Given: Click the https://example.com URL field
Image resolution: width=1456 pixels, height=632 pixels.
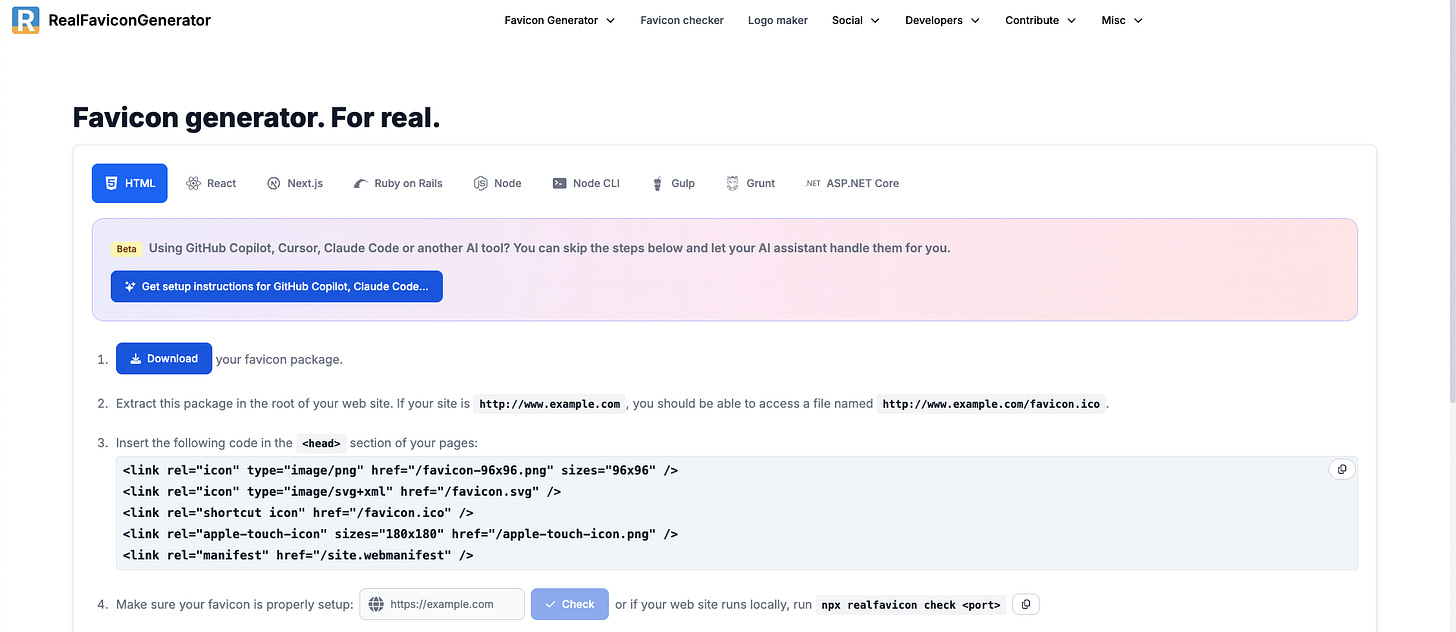Looking at the screenshot, I should coord(442,604).
